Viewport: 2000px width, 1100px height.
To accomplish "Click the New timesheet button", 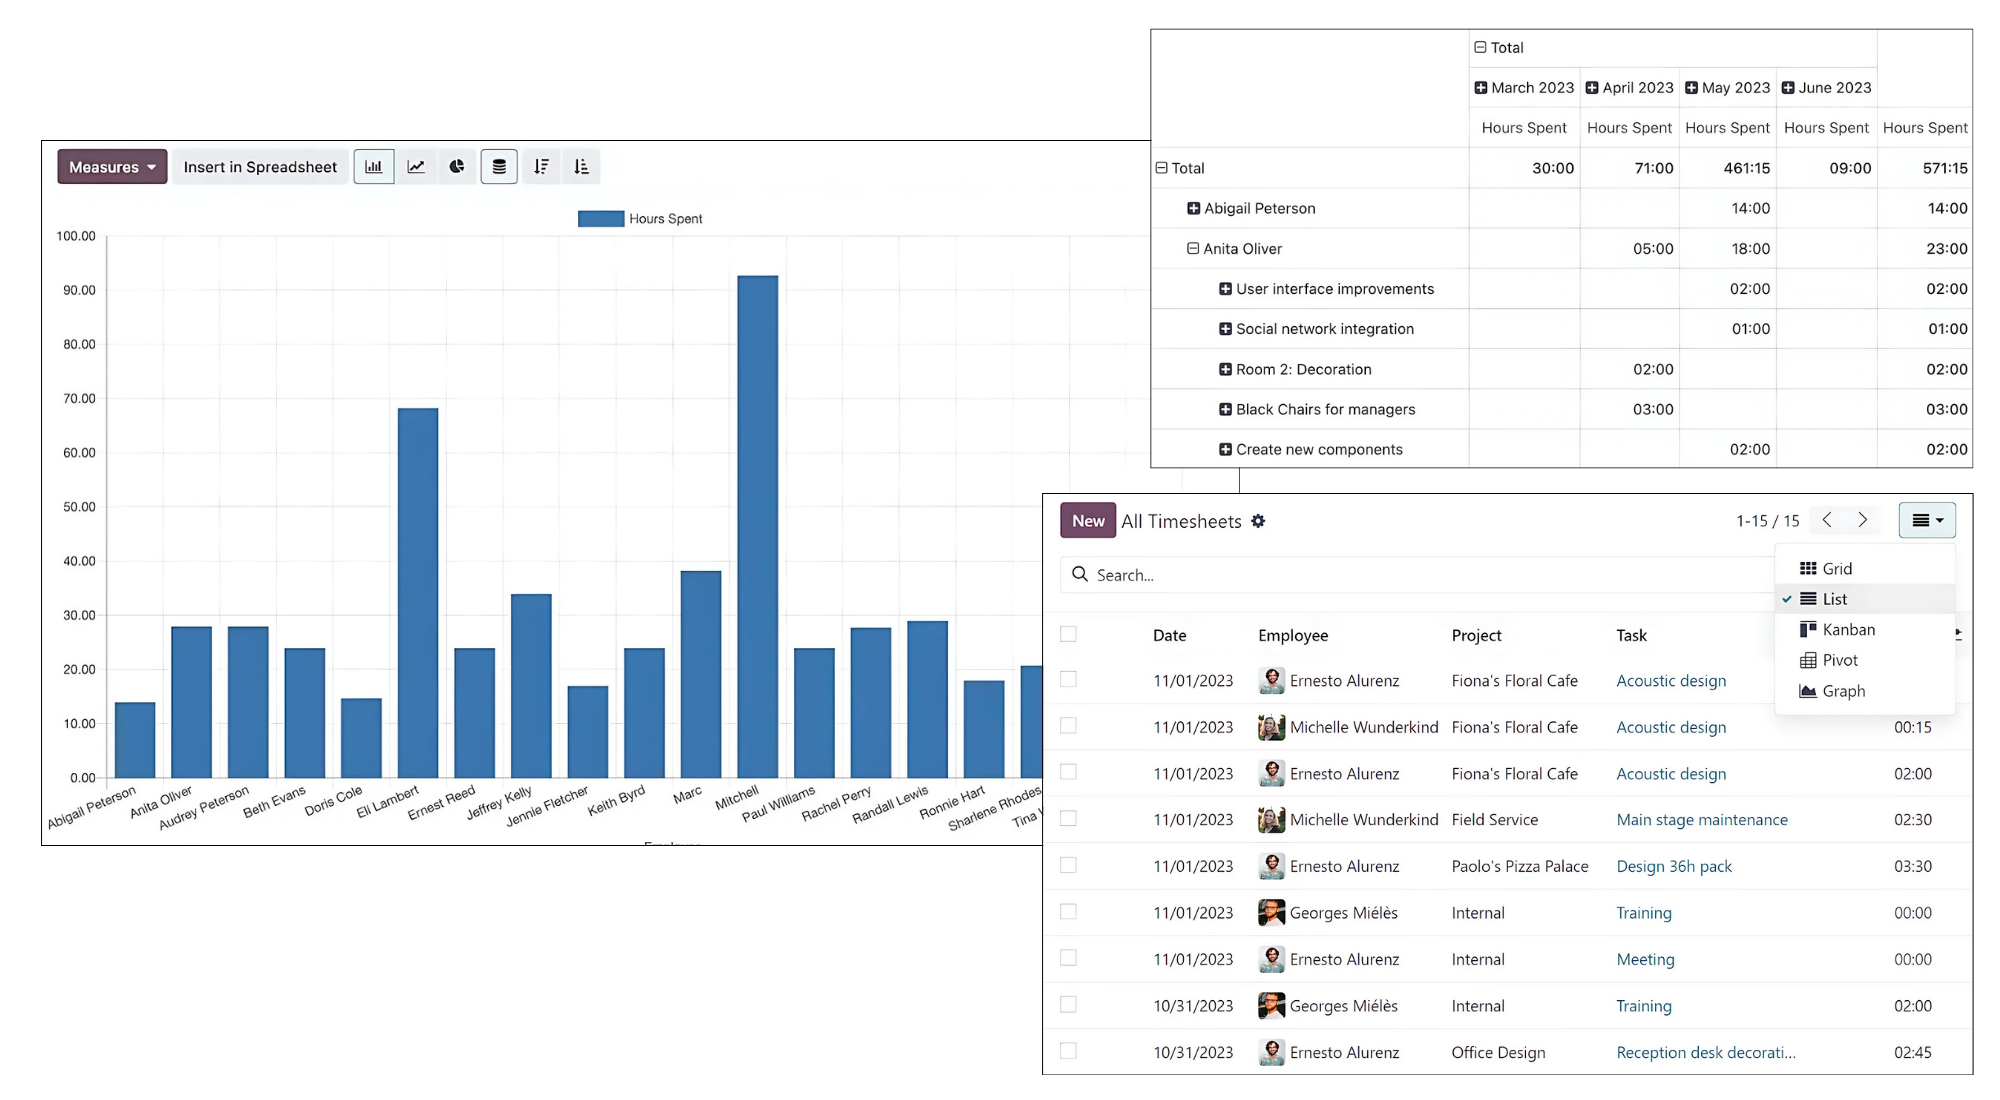I will [x=1087, y=521].
